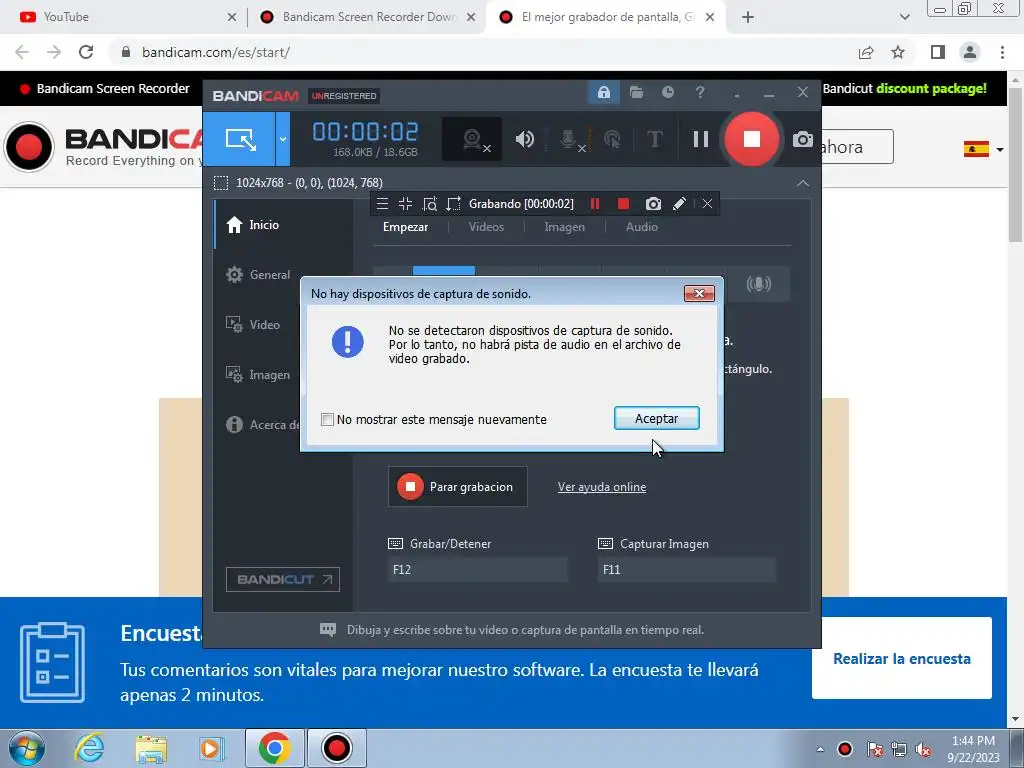Click the Grabar/Detener F12 hotkey field
This screenshot has width=1024, height=768.
(x=478, y=569)
